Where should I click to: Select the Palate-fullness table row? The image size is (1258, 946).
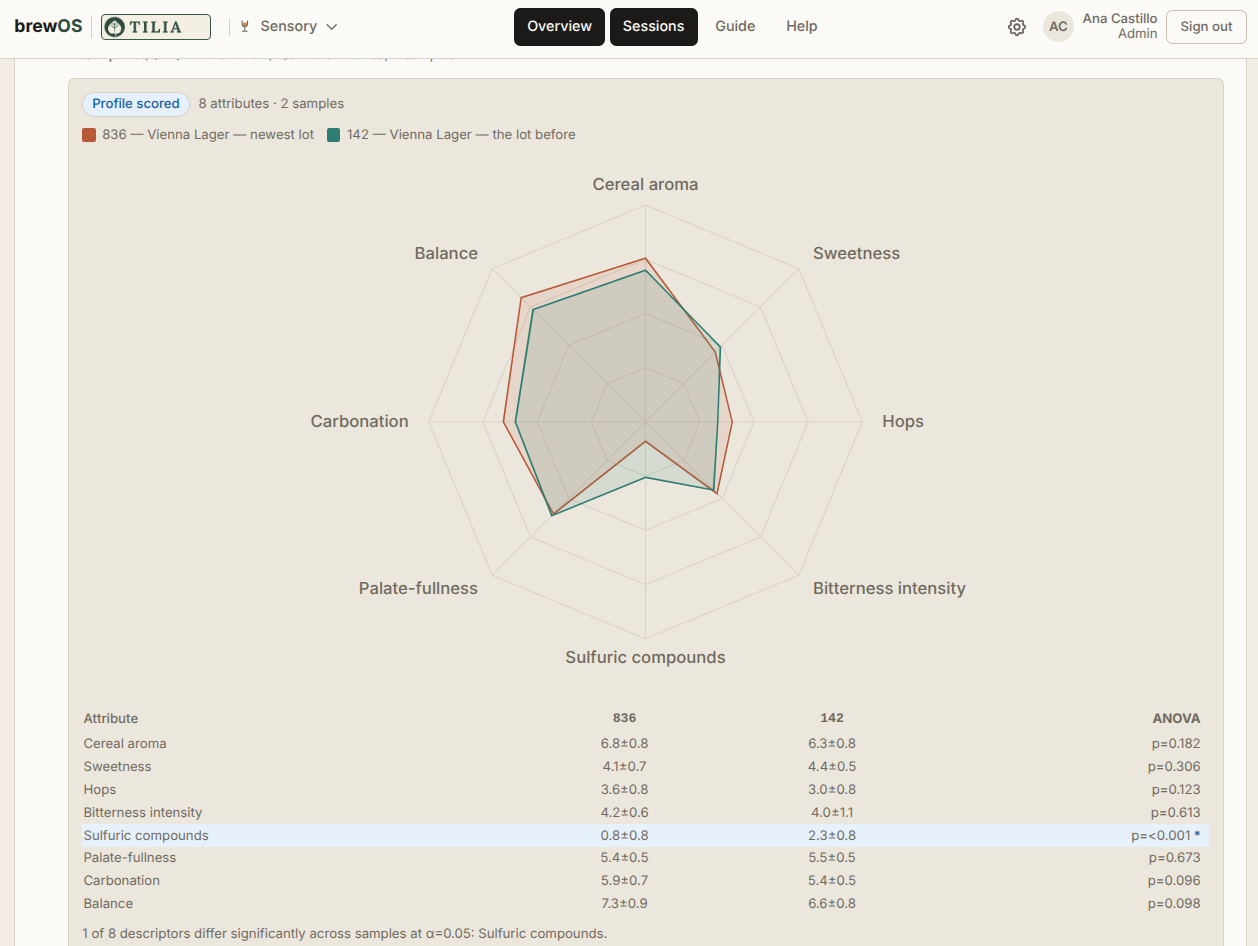pos(645,857)
